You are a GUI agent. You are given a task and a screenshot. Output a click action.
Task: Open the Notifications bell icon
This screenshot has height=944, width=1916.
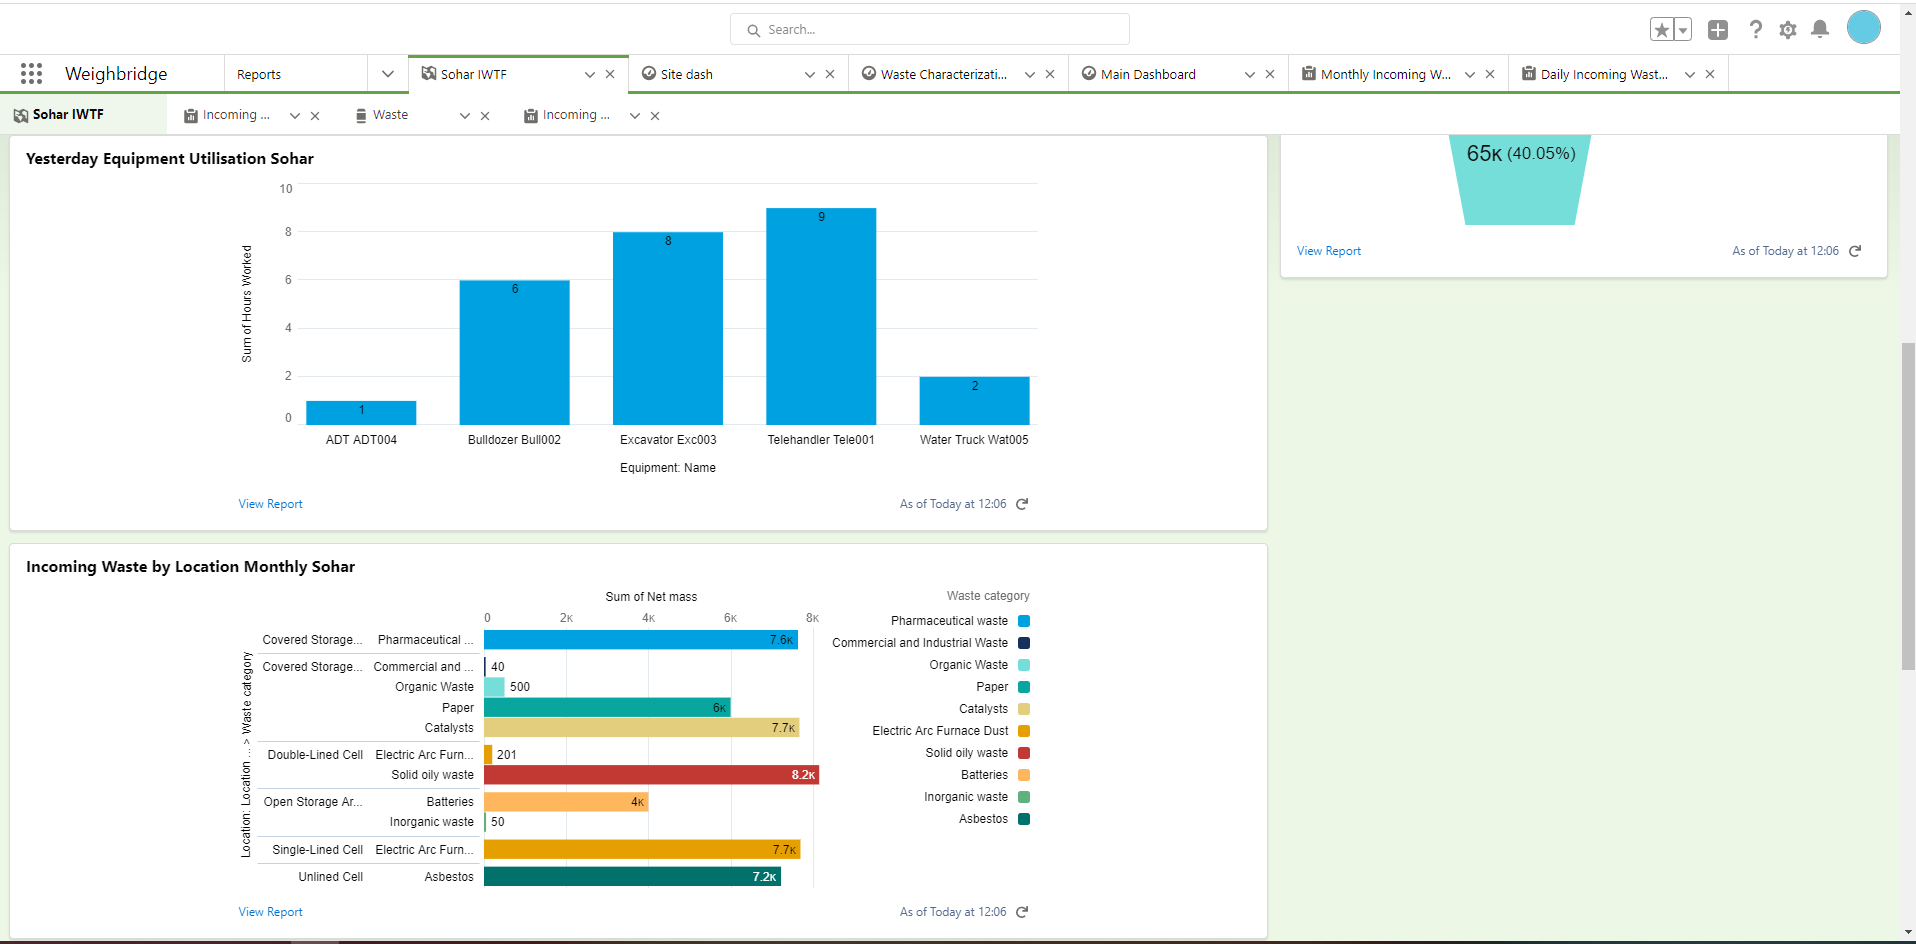[1820, 29]
